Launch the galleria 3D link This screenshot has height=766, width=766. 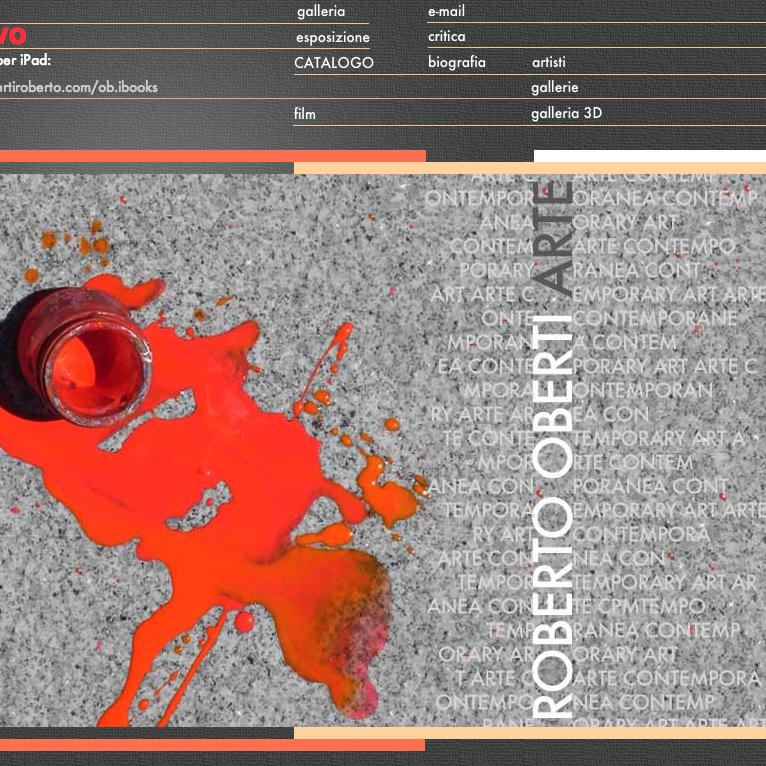click(x=567, y=113)
